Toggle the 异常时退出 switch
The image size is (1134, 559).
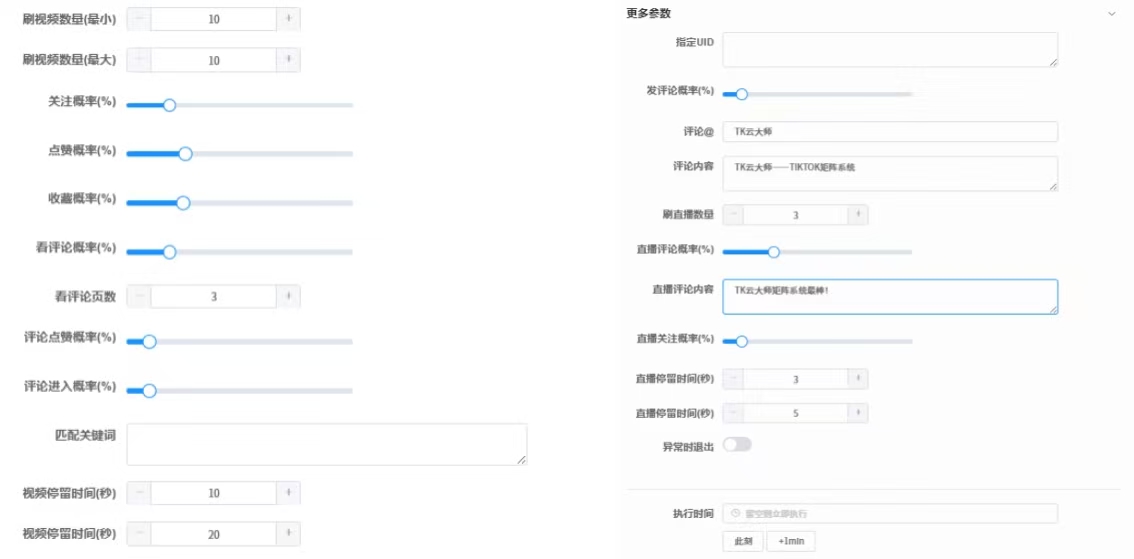click(x=737, y=445)
